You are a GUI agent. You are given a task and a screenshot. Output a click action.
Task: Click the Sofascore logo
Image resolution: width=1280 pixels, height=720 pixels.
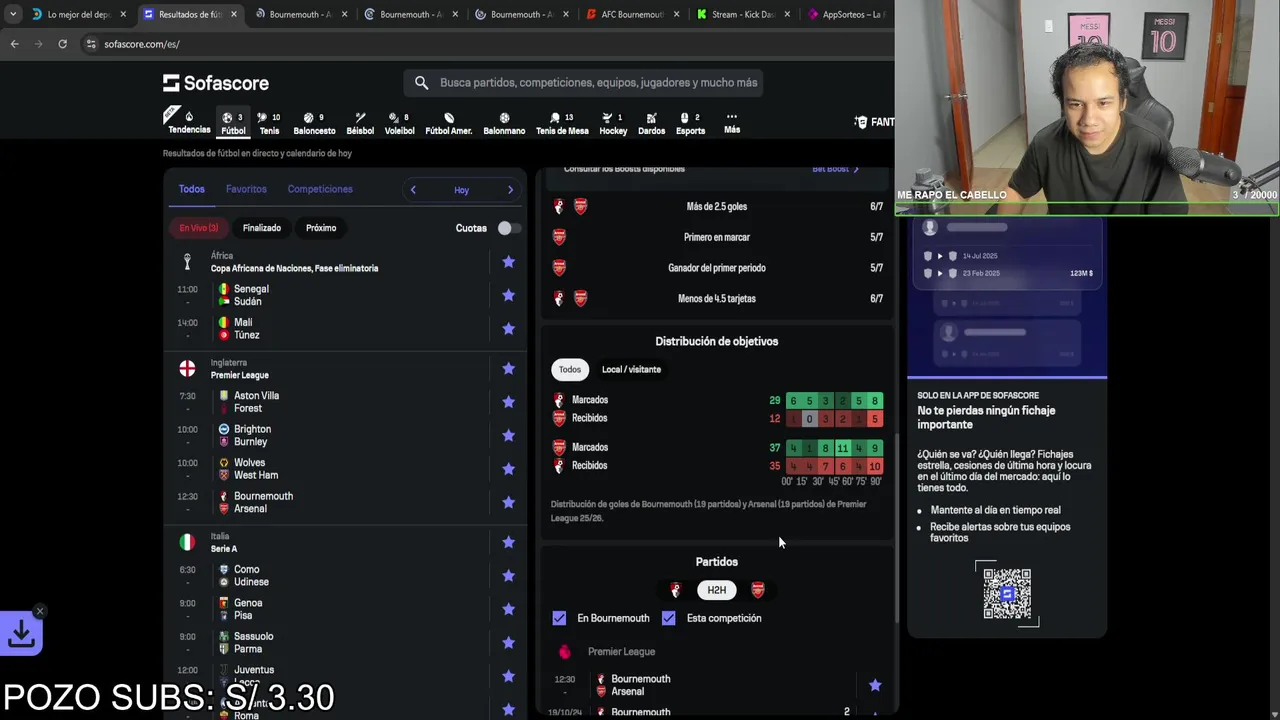pyautogui.click(x=216, y=83)
